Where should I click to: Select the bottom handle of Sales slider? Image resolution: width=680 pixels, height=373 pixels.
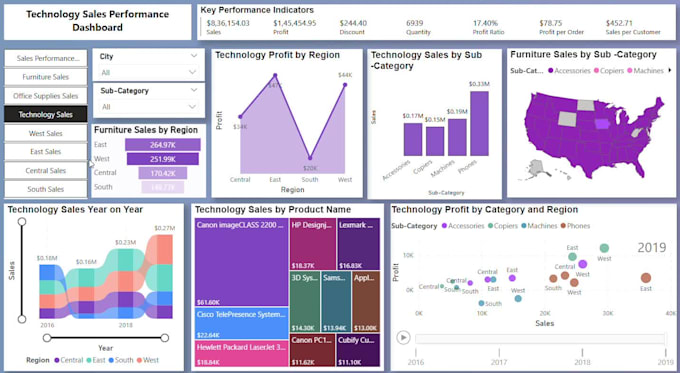click(x=22, y=319)
